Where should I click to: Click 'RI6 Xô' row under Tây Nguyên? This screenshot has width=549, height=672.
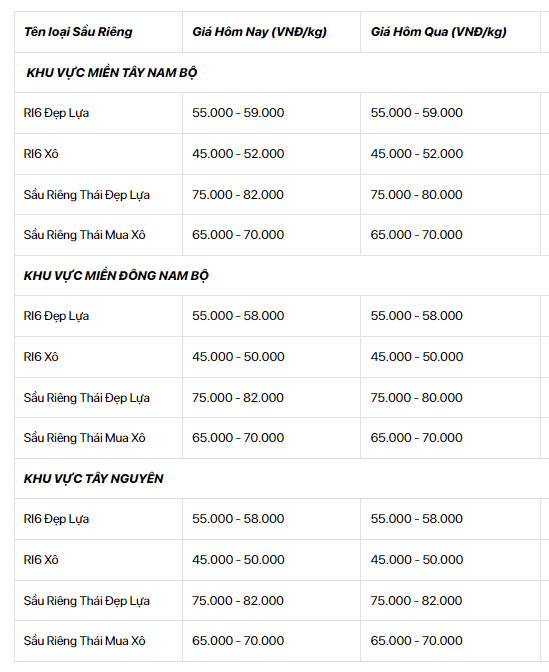41,560
